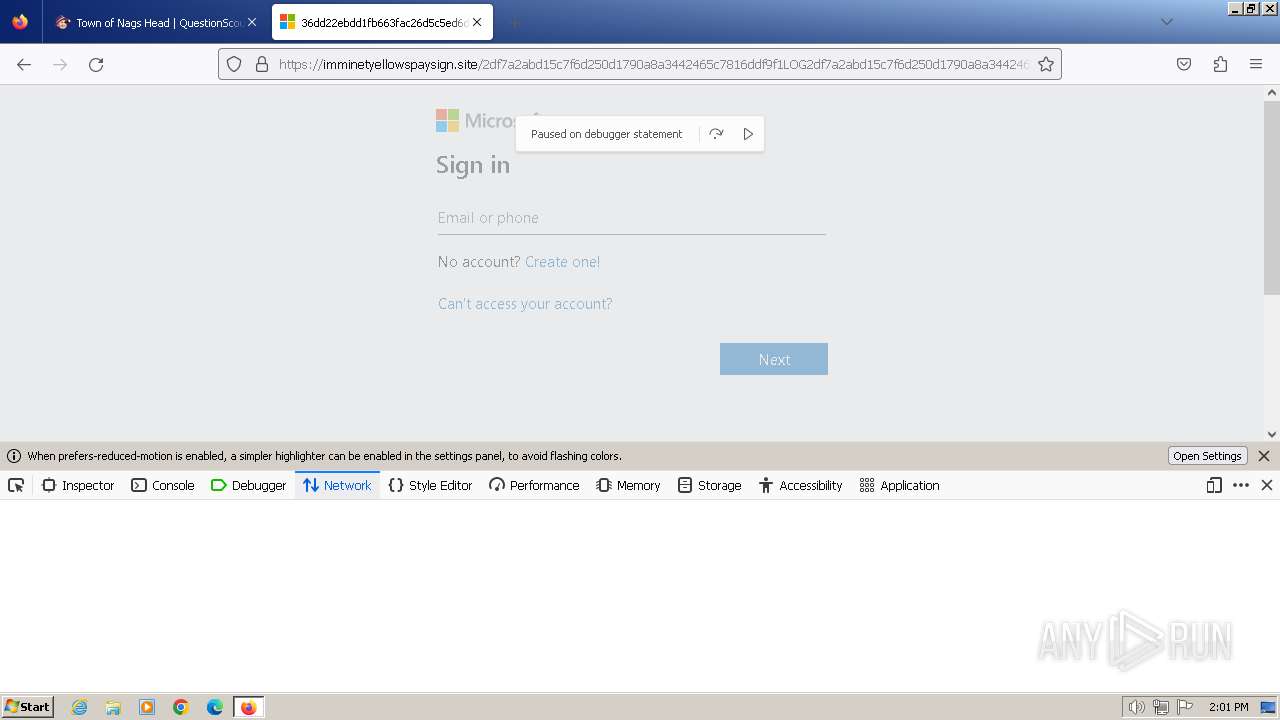The height and width of the screenshot is (720, 1280).
Task: Toggle Responsive Design Mode icon
Action: (x=1214, y=485)
